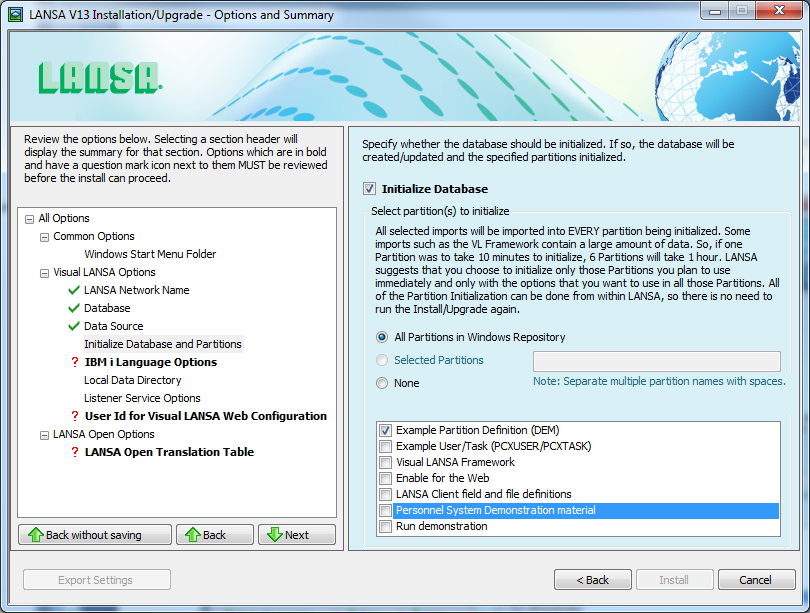The image size is (810, 613).
Task: Collapse the Visual LANSA Options section
Action: (x=44, y=273)
